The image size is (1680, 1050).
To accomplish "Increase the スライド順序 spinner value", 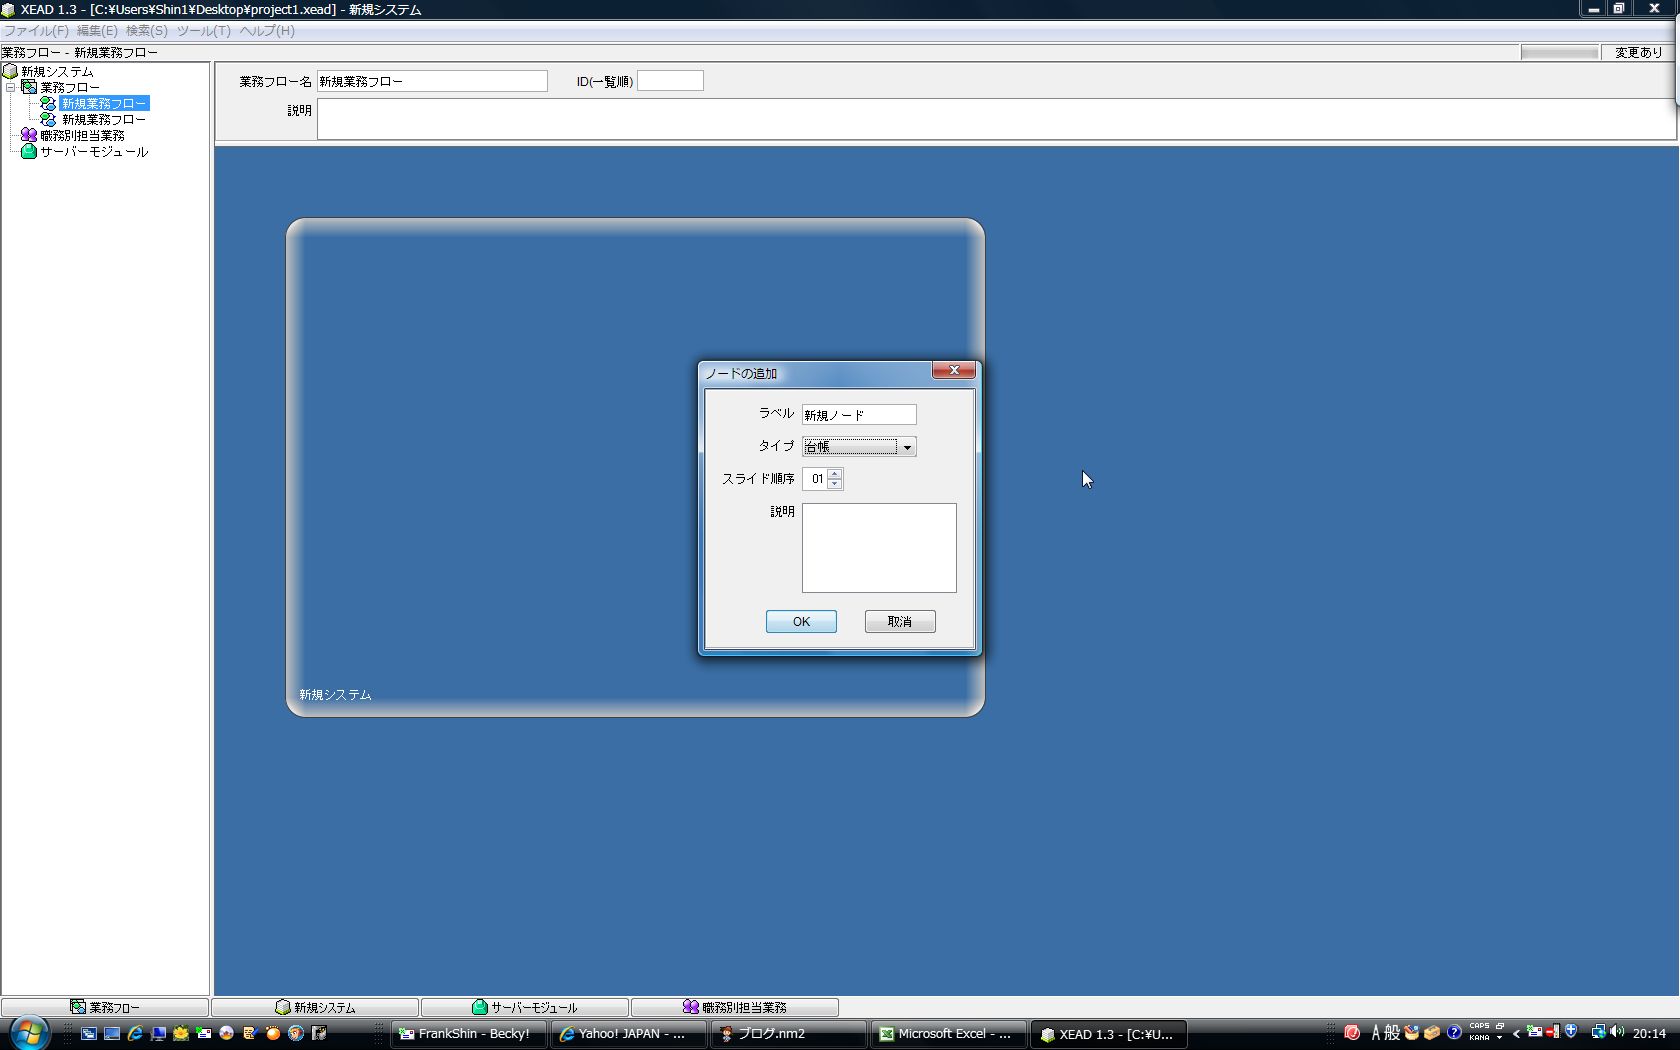I will tap(835, 473).
